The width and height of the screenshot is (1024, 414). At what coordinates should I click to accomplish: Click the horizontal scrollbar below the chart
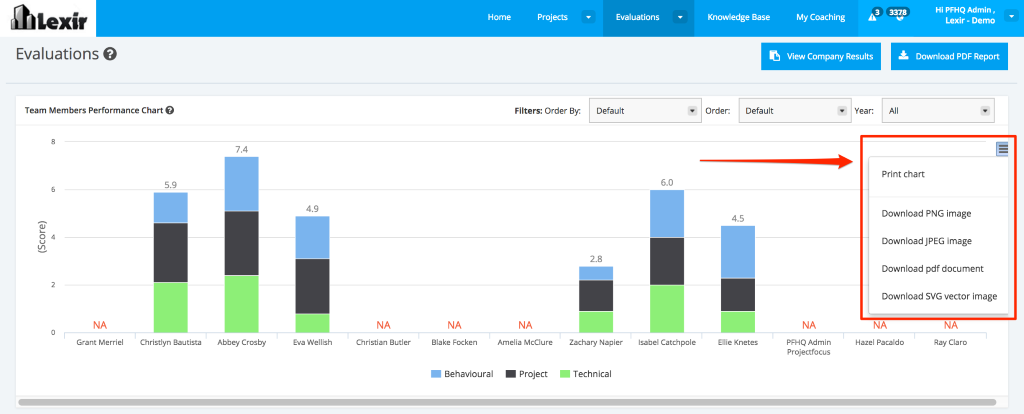507,402
